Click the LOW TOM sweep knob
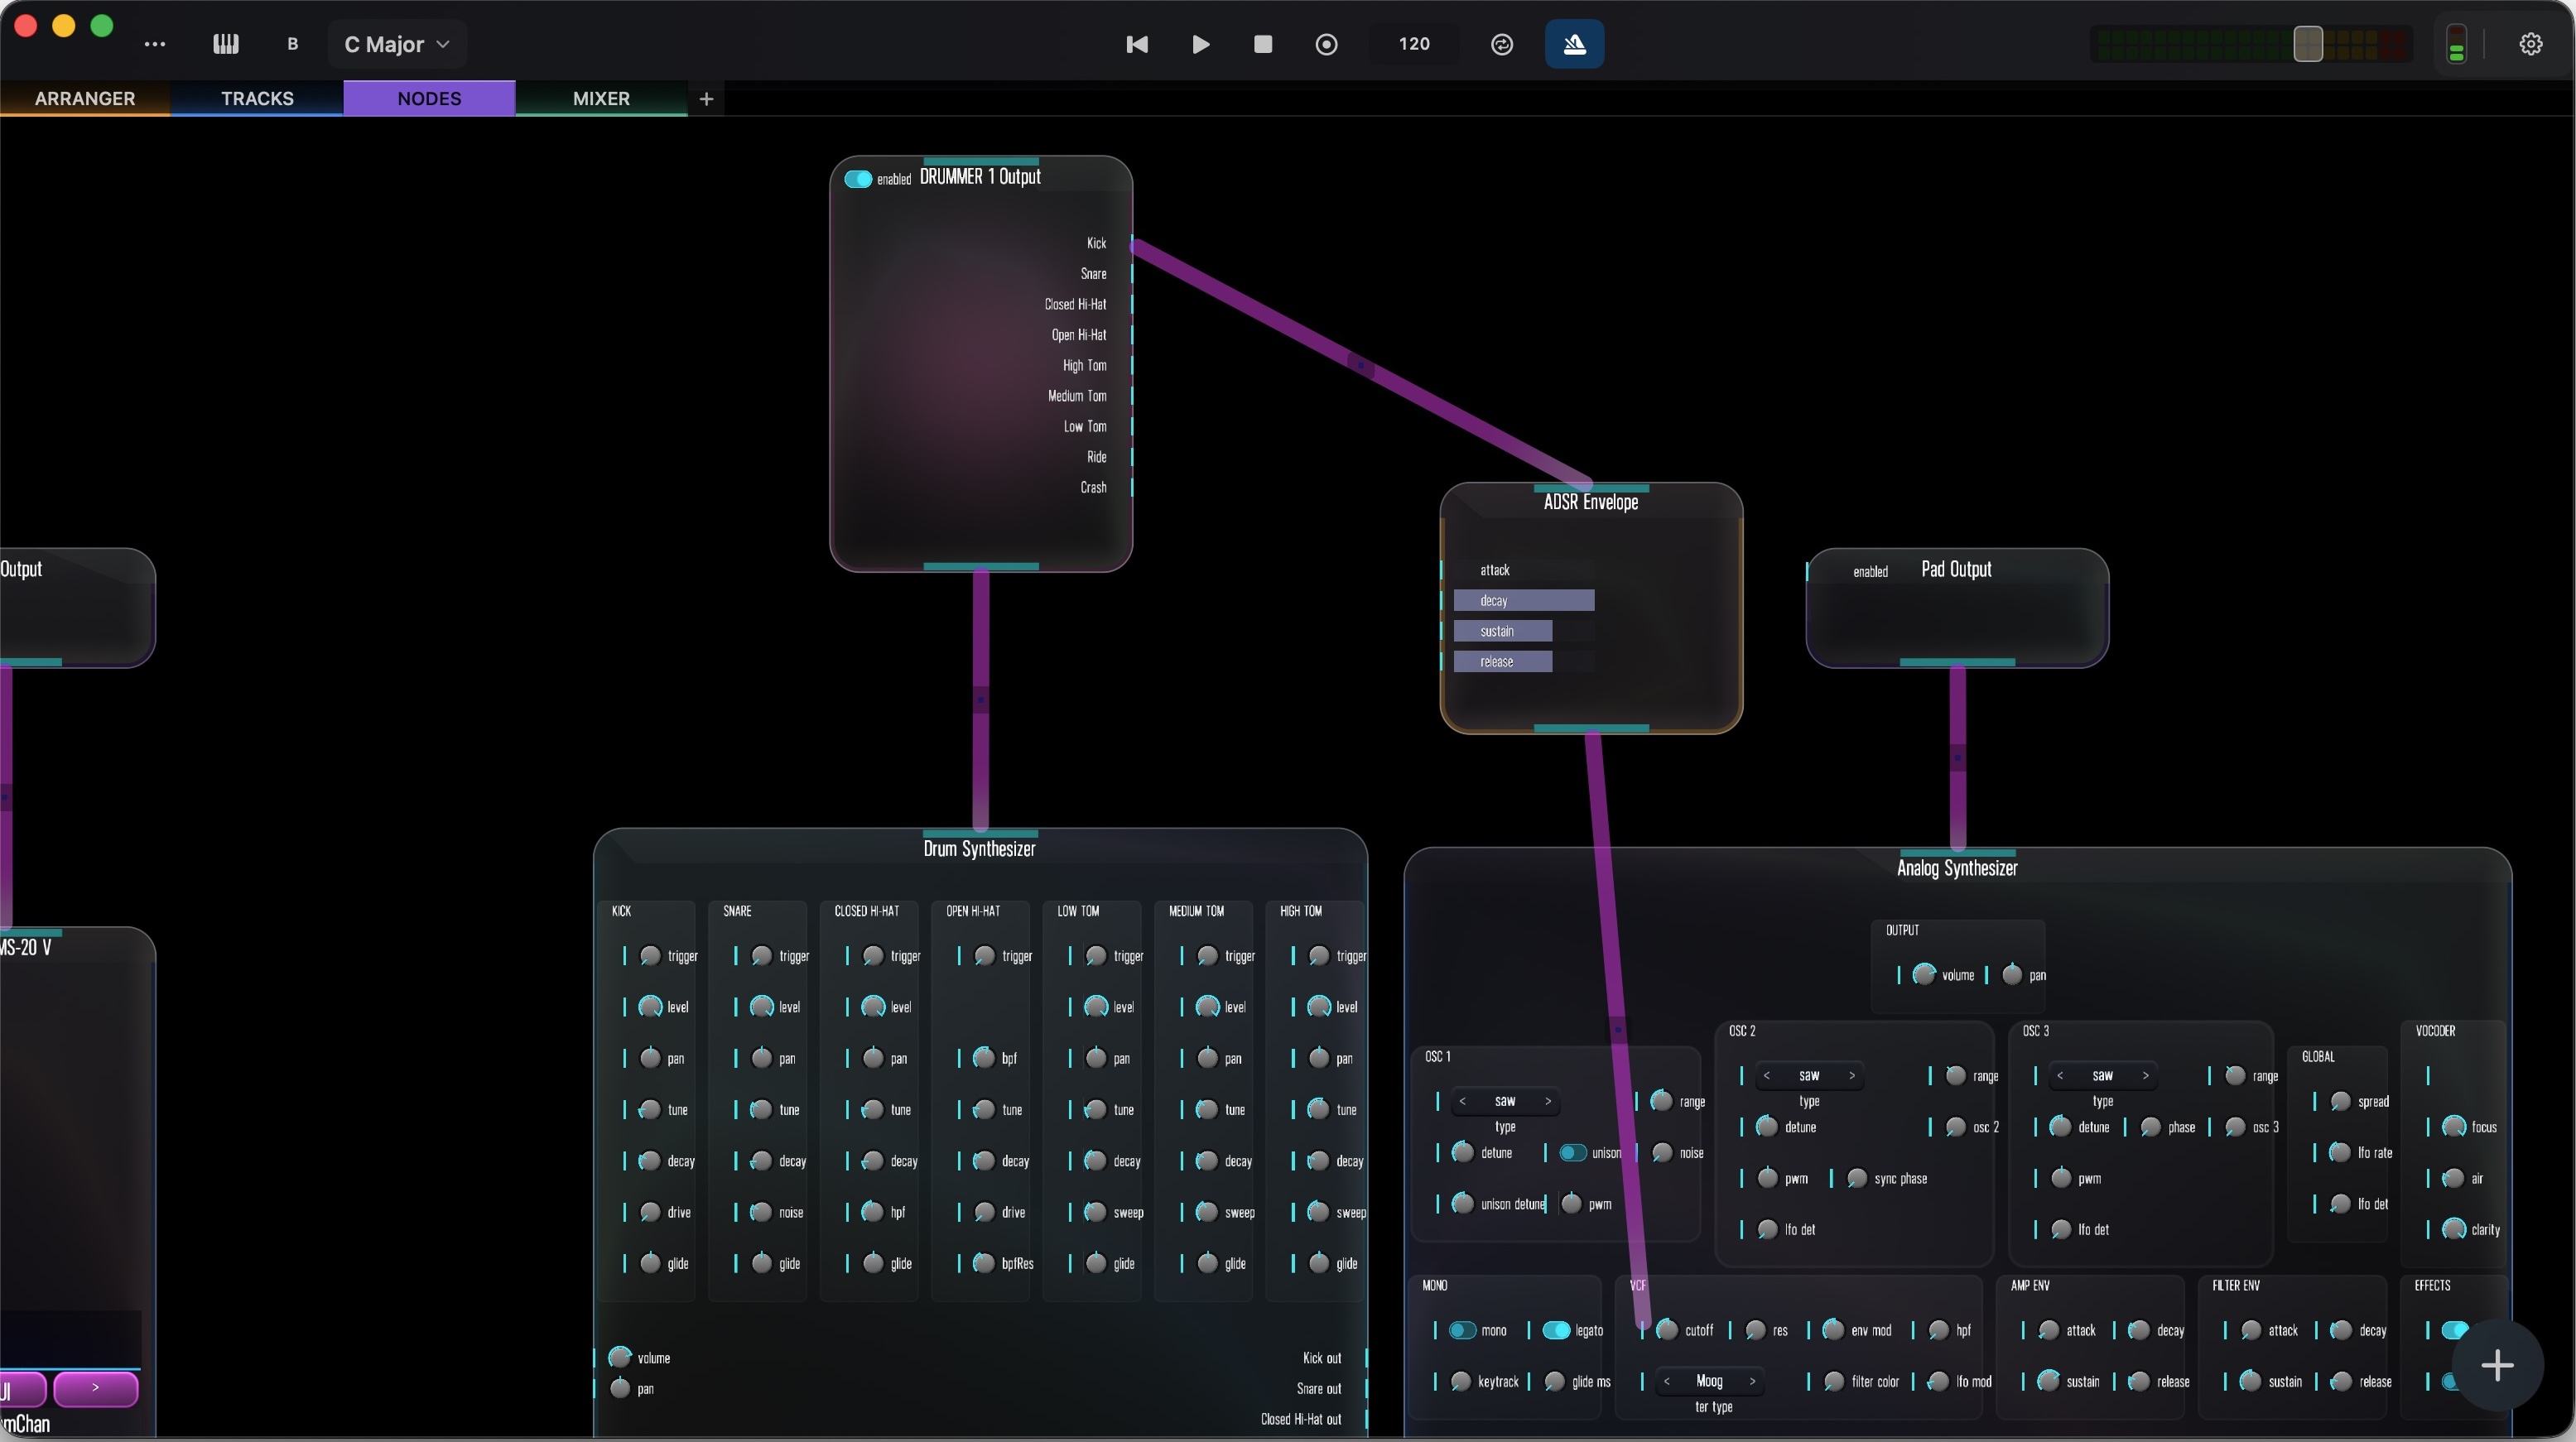2576x1442 pixels. [x=1096, y=1212]
